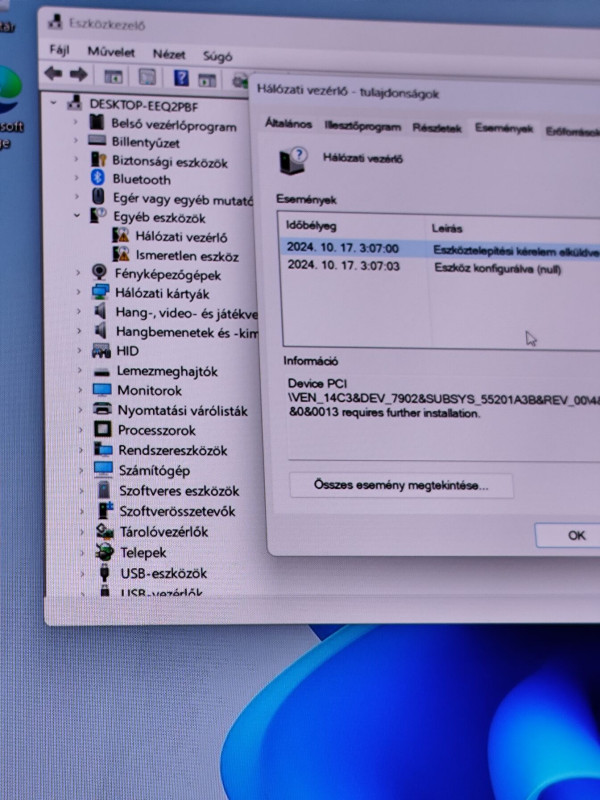600x800 pixels.
Task: Expand the Processzorok category
Action: [x=80, y=430]
